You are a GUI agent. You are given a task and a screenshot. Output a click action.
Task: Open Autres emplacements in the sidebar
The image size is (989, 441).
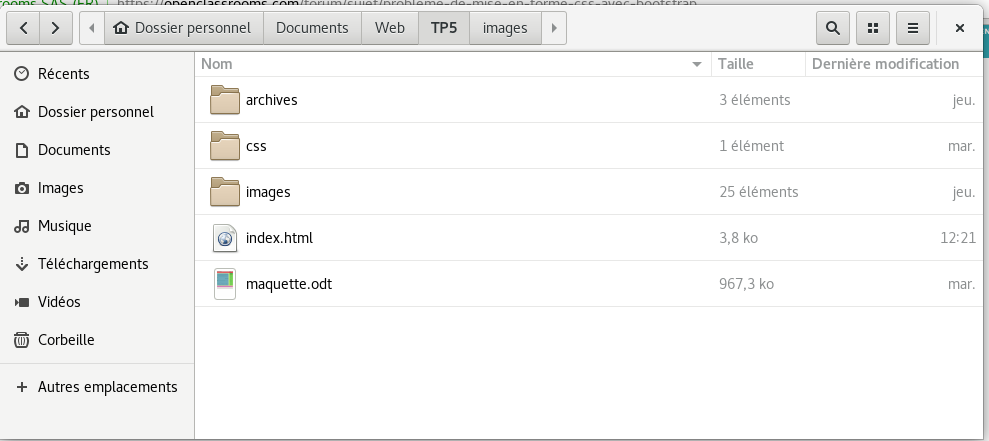pyautogui.click(x=107, y=387)
